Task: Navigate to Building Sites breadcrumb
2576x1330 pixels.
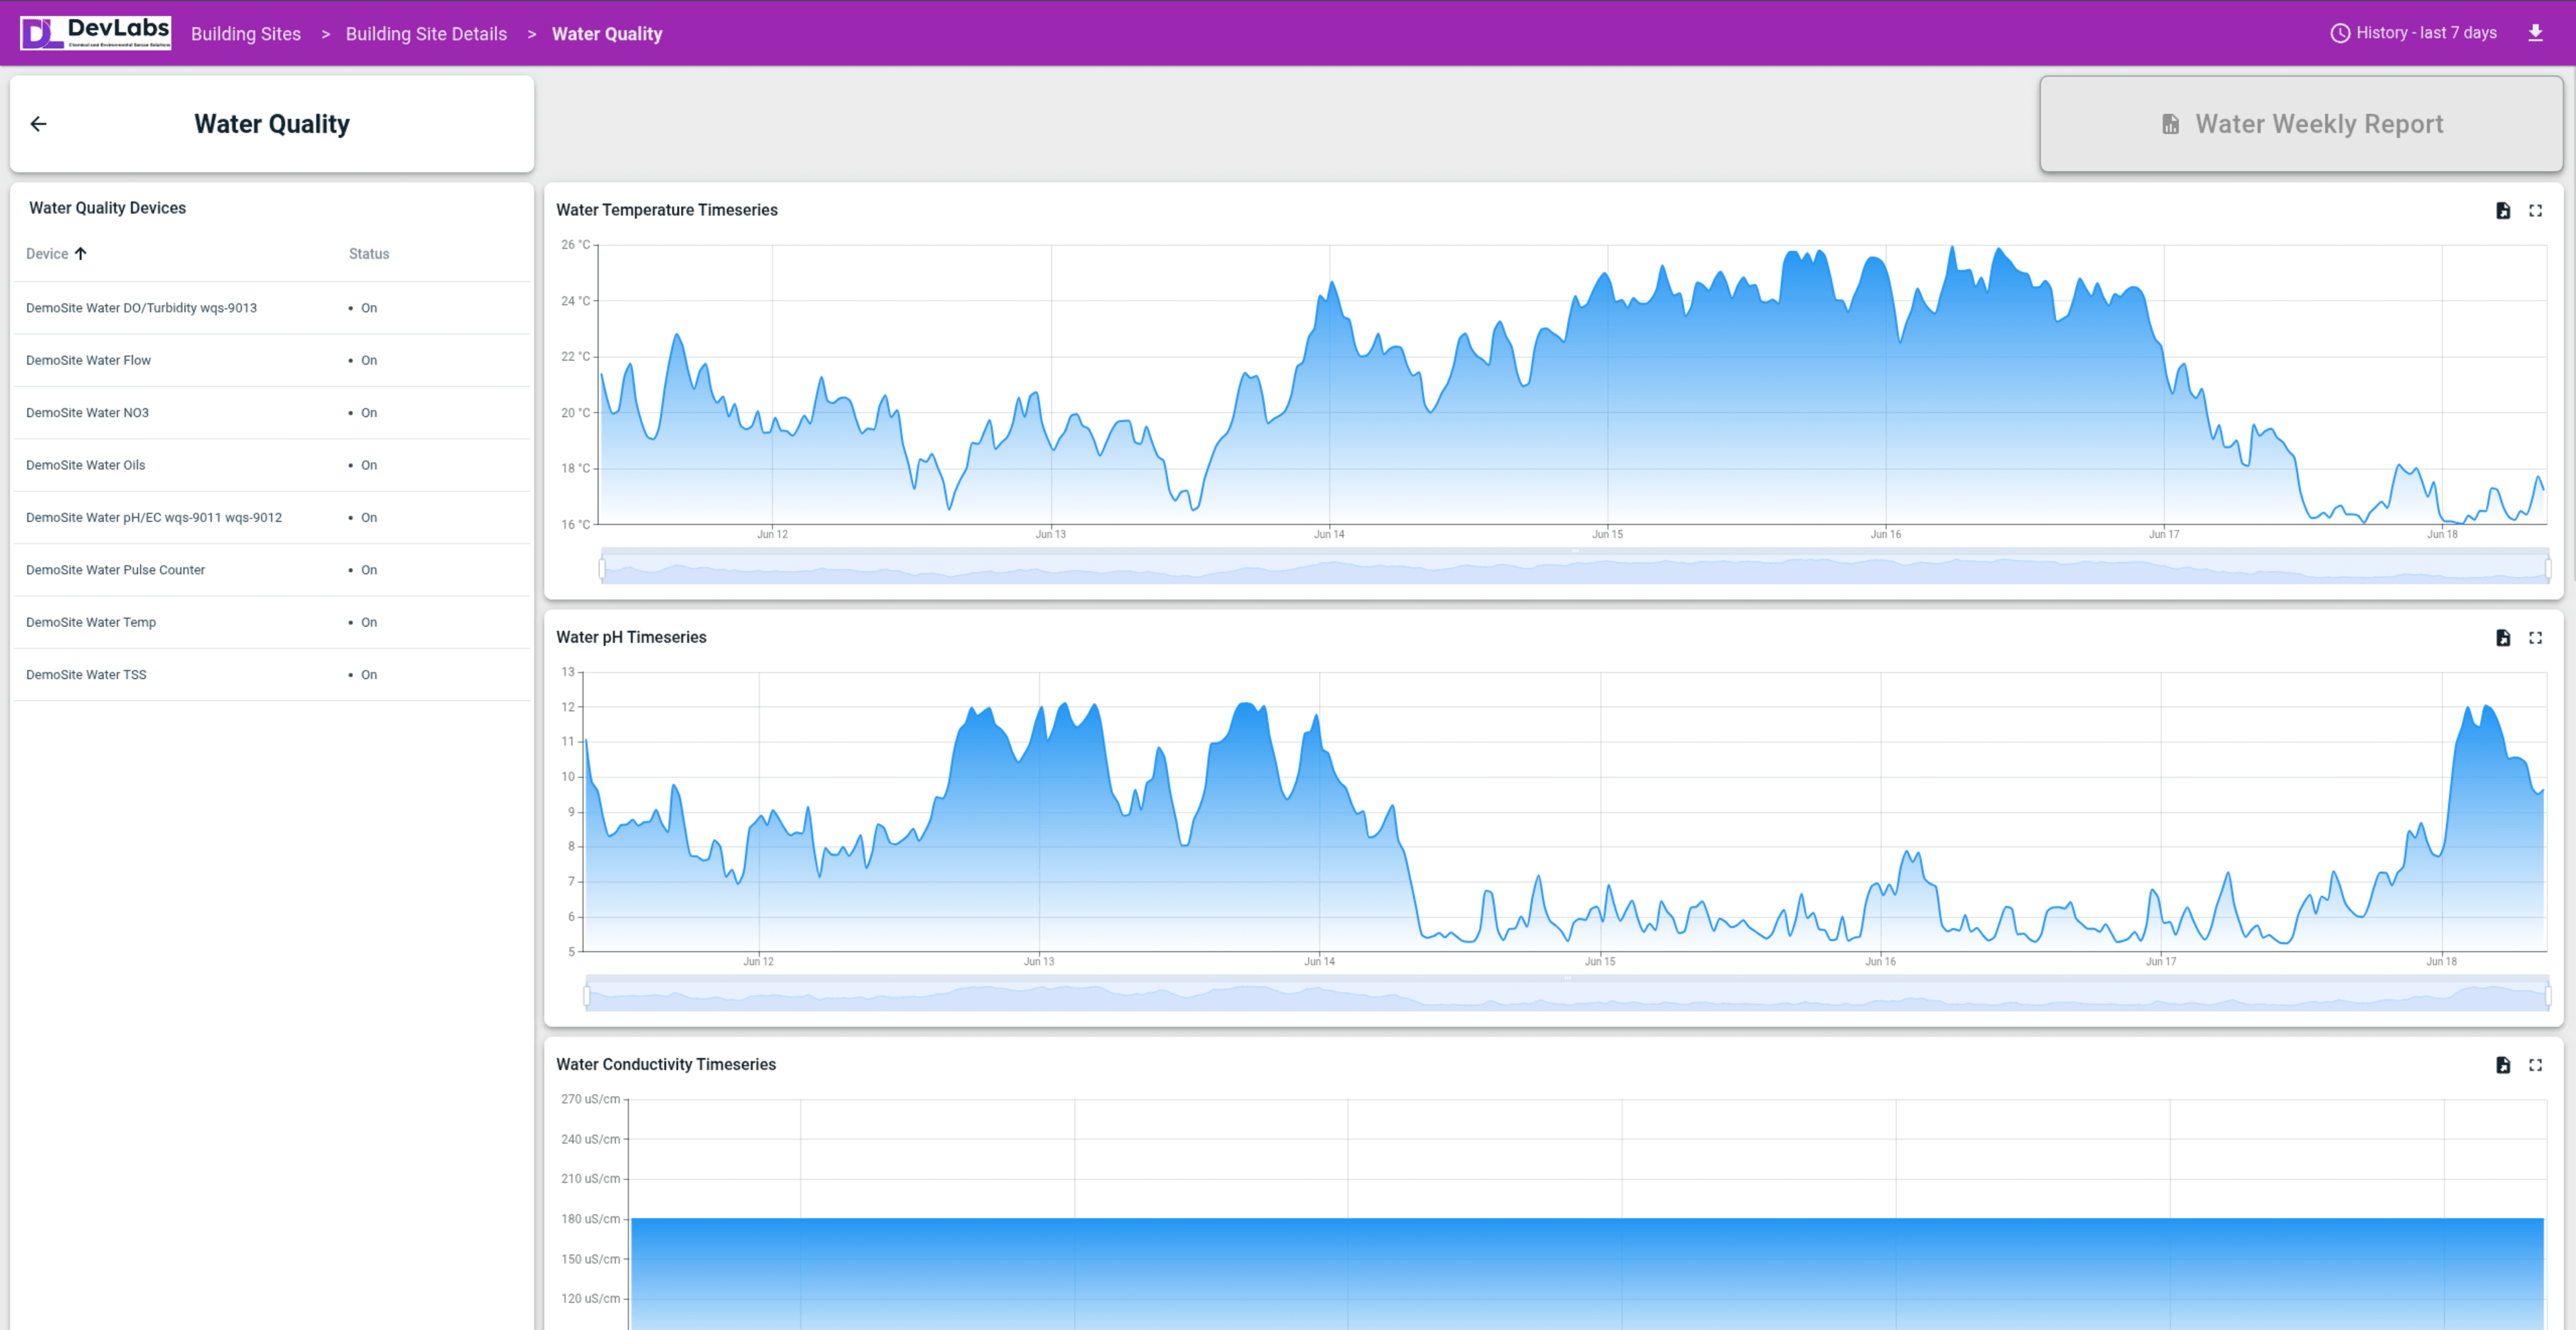Action: (x=246, y=34)
